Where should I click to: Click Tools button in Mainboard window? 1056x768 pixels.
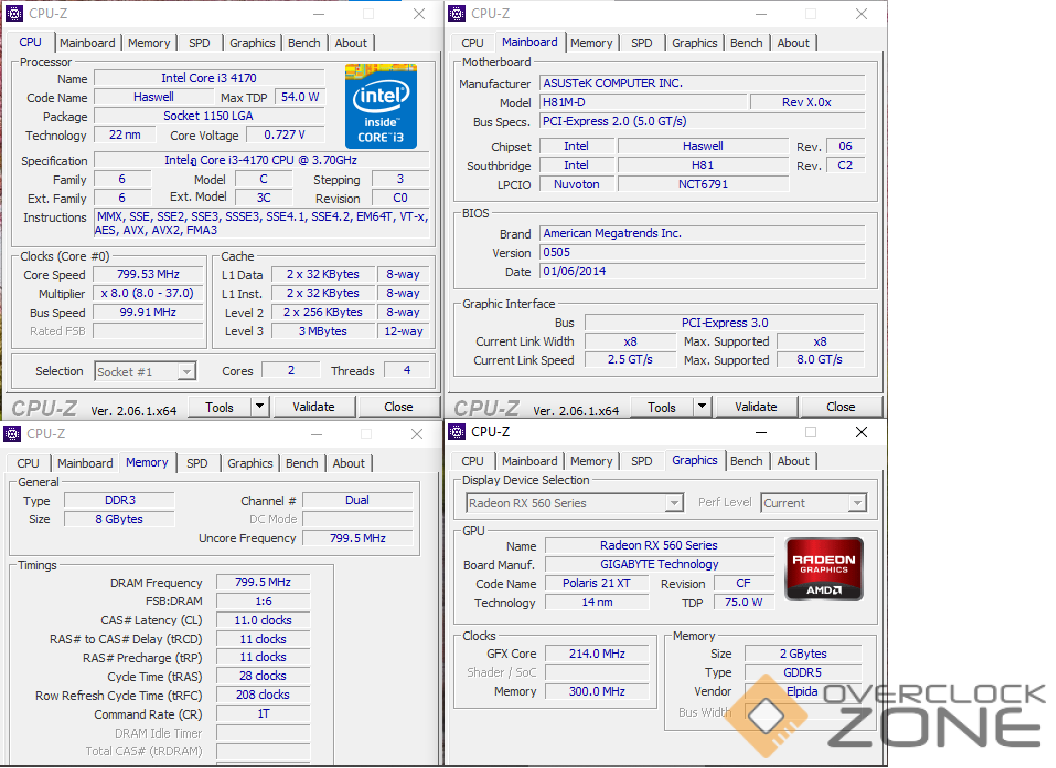coord(662,407)
